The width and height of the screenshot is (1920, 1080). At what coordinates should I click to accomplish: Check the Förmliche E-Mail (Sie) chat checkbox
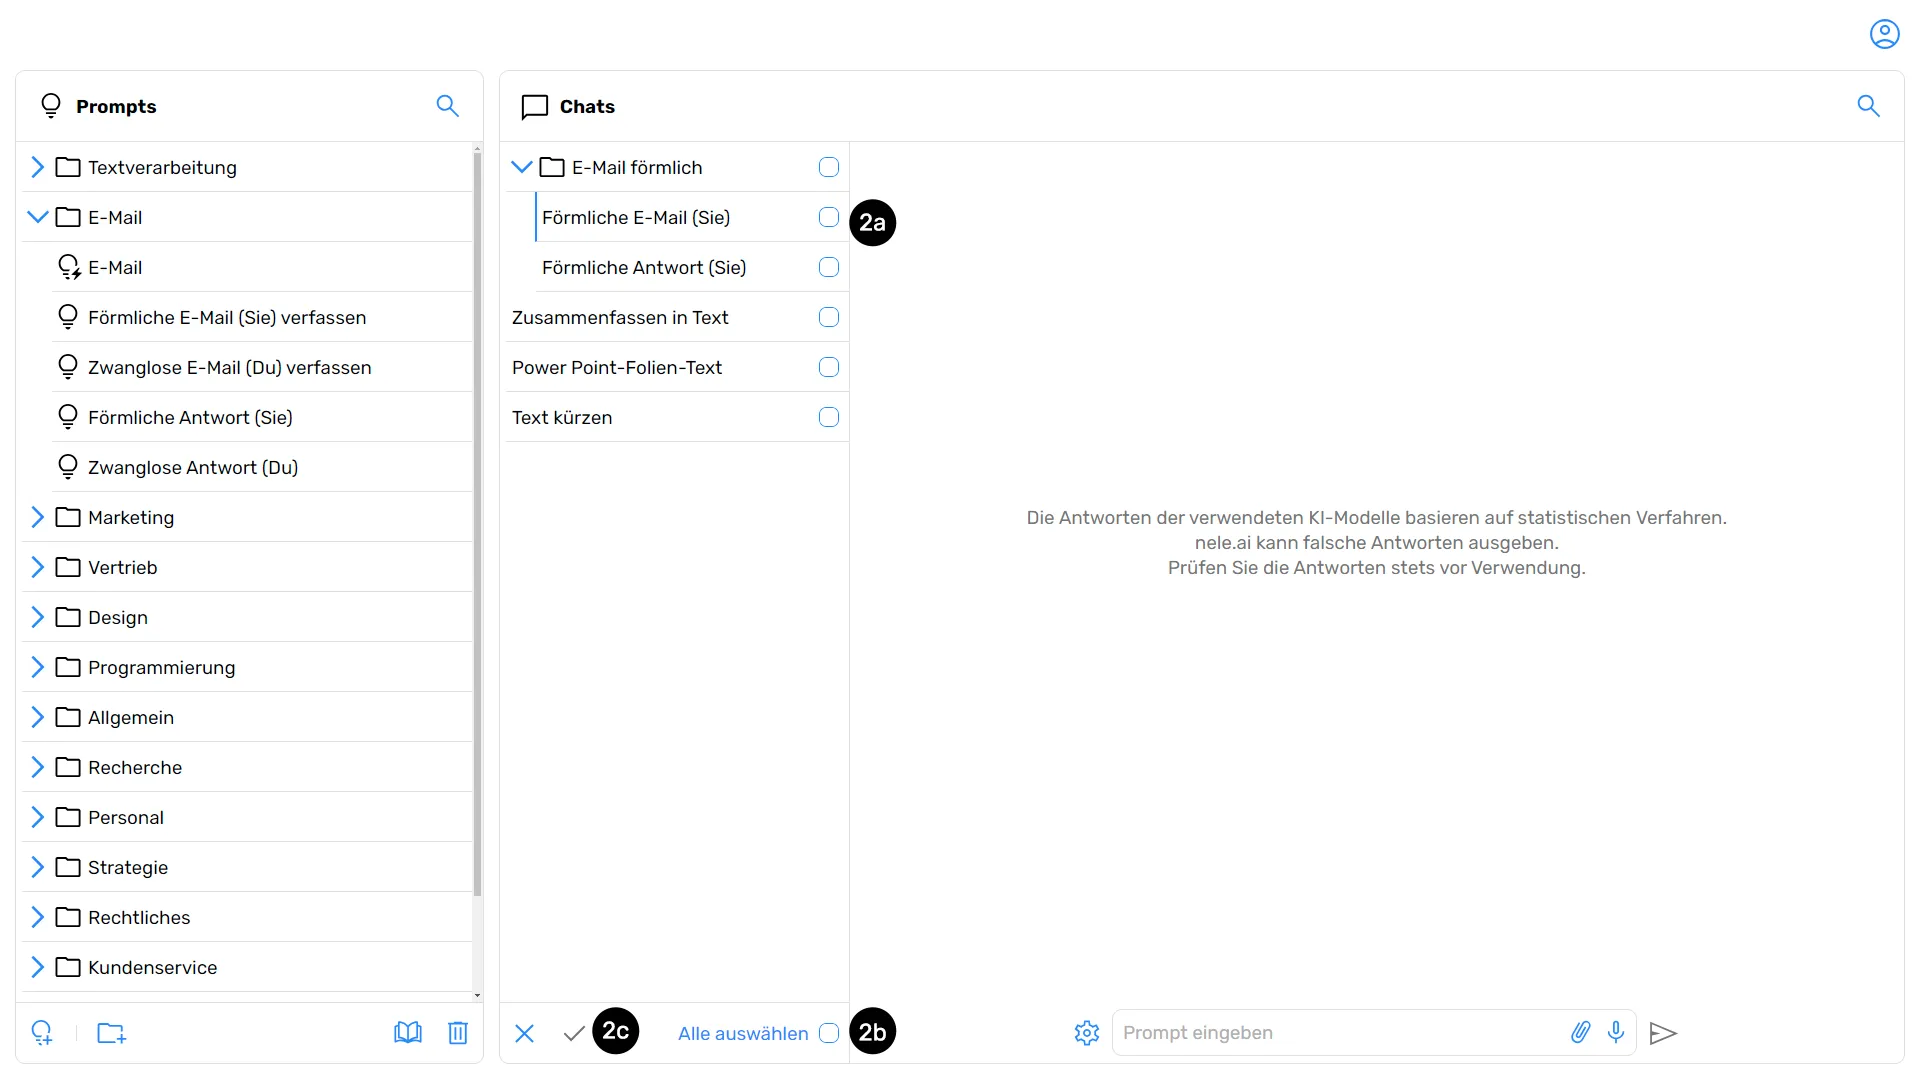829,217
